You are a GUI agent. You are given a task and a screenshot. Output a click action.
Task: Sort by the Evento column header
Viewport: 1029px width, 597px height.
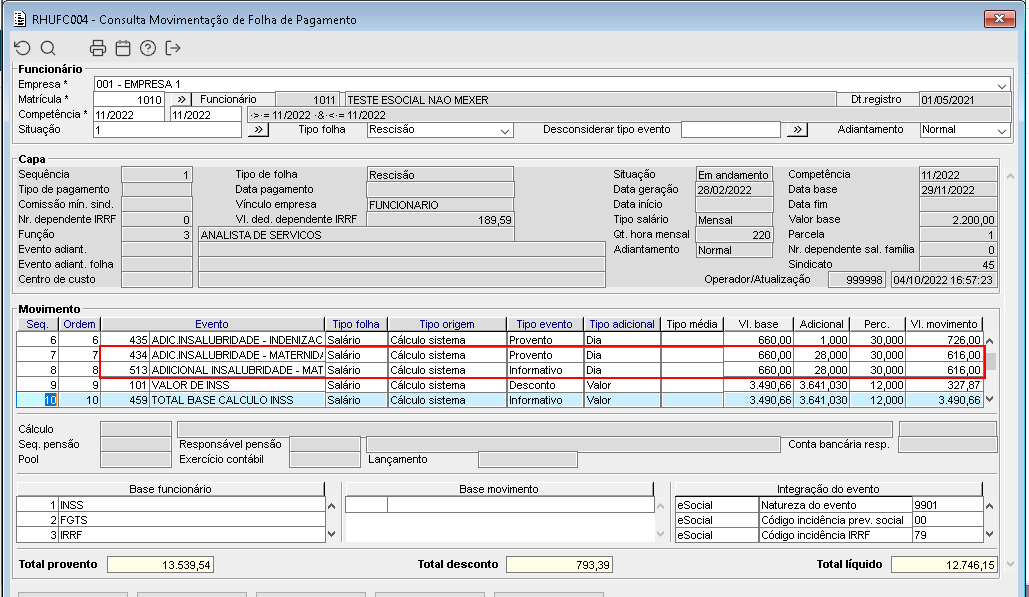tap(212, 324)
